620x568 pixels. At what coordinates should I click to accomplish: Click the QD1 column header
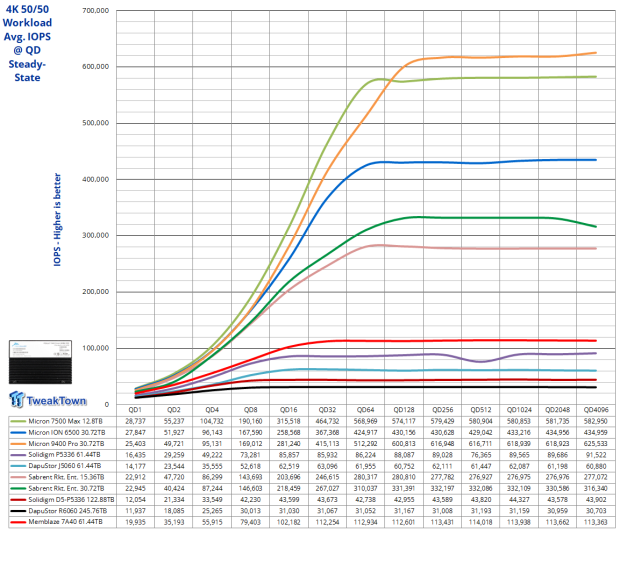click(135, 410)
